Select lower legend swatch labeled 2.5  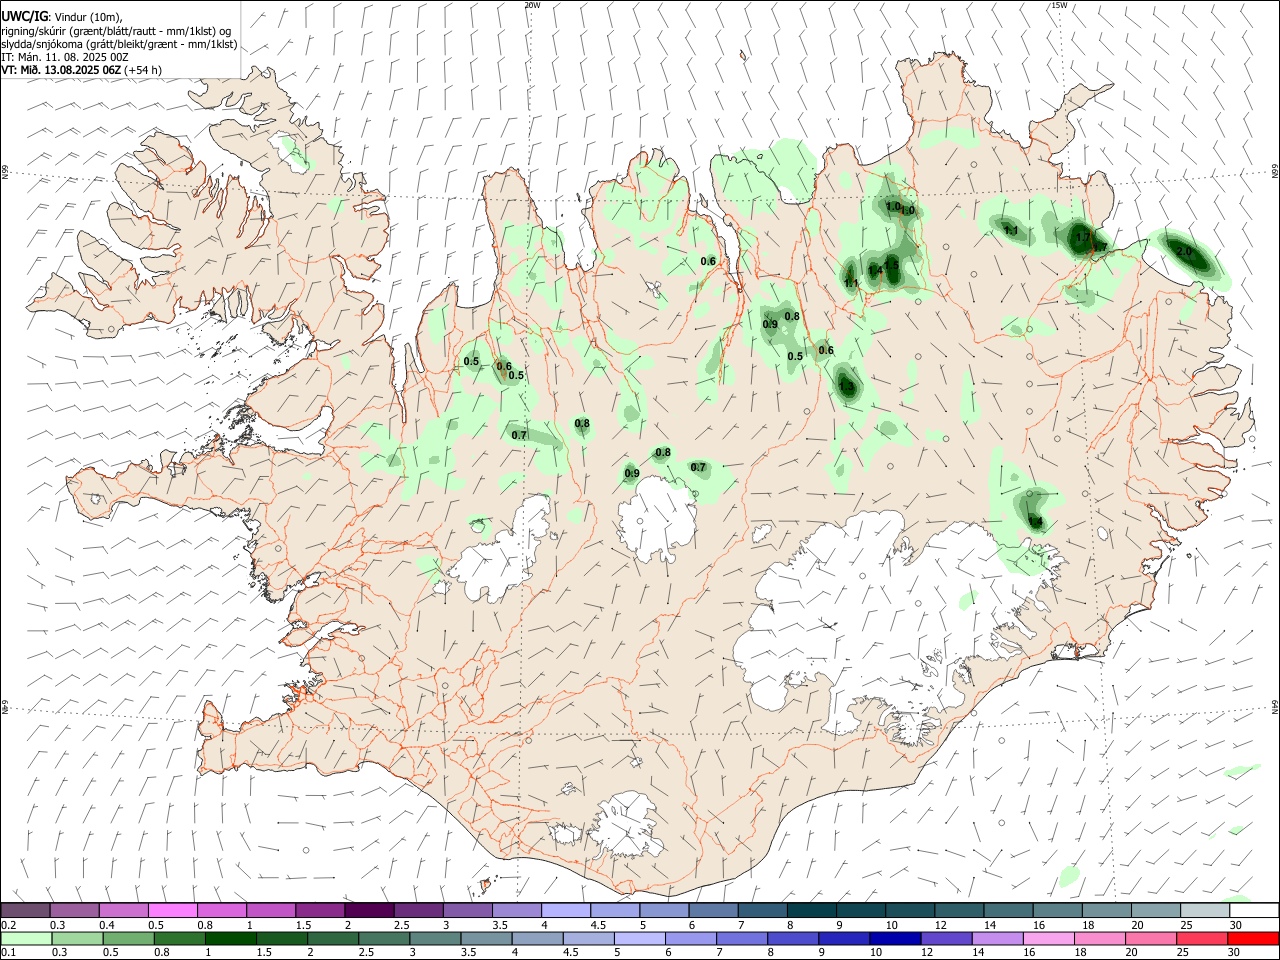tap(384, 938)
